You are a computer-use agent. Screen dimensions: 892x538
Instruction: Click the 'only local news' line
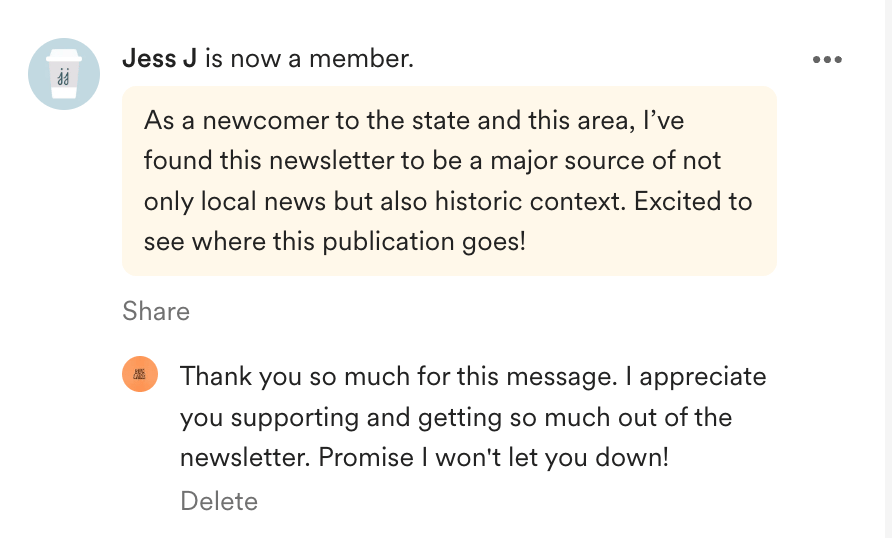[448, 201]
